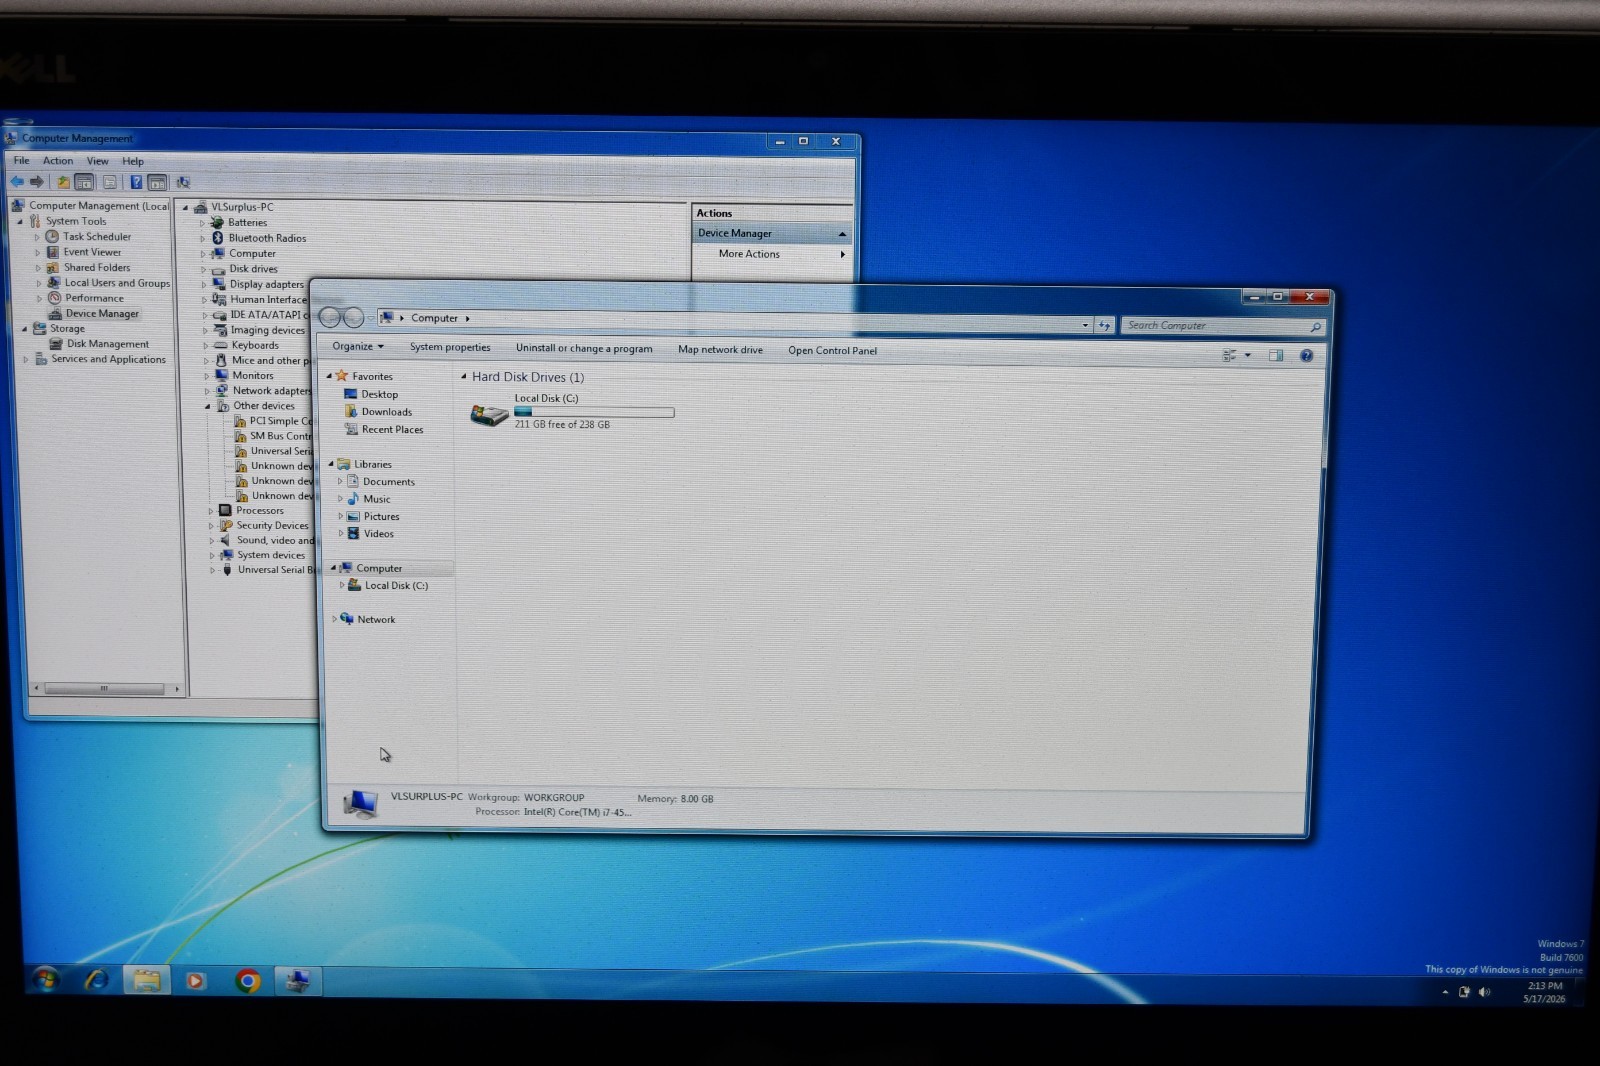Click the Bluetooth Radios device icon
1600x1066 pixels.
(x=218, y=238)
